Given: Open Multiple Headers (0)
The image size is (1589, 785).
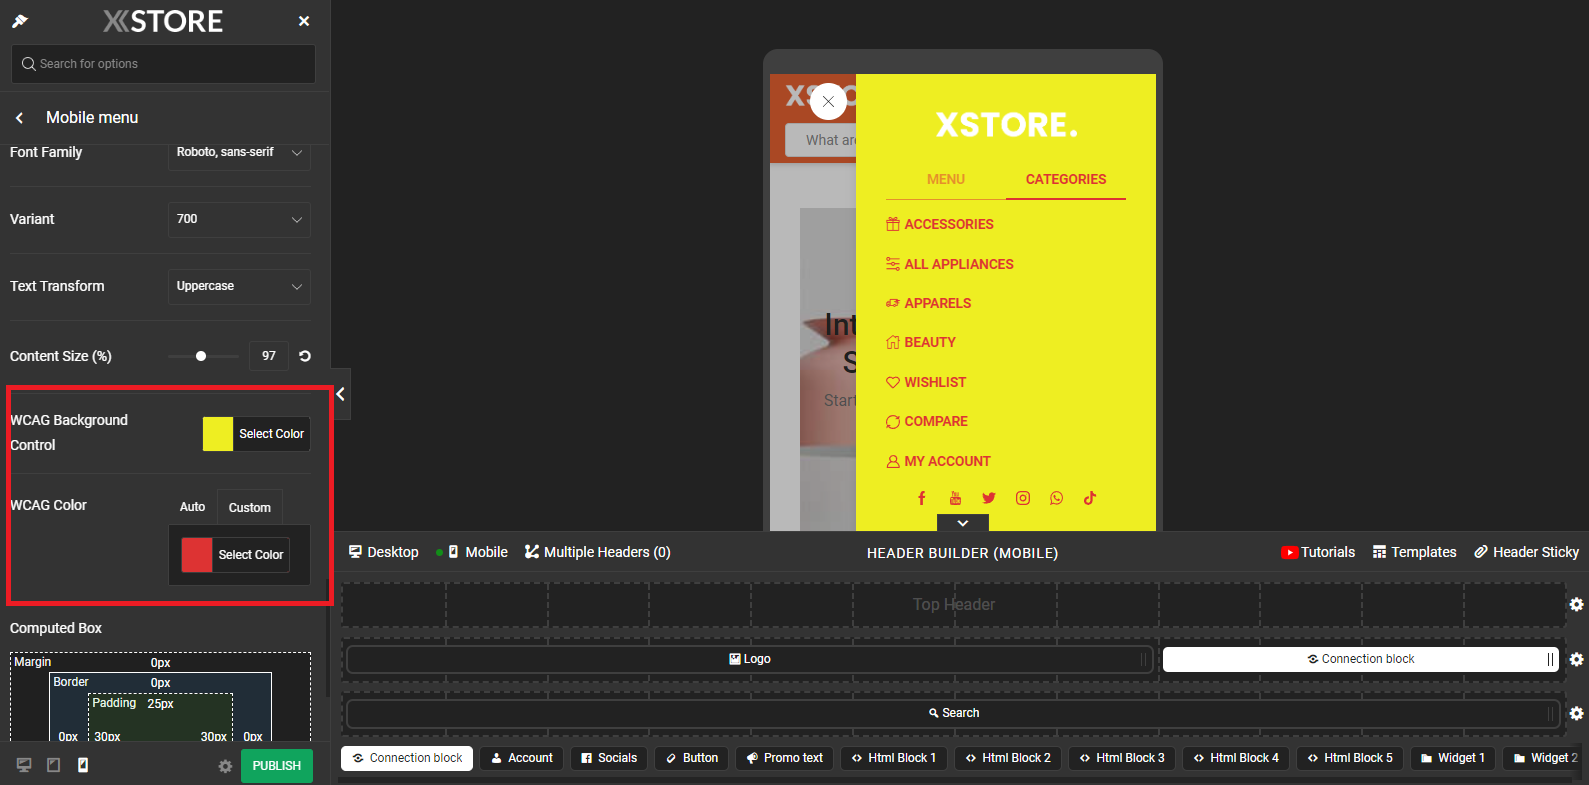Looking at the screenshot, I should click(598, 552).
